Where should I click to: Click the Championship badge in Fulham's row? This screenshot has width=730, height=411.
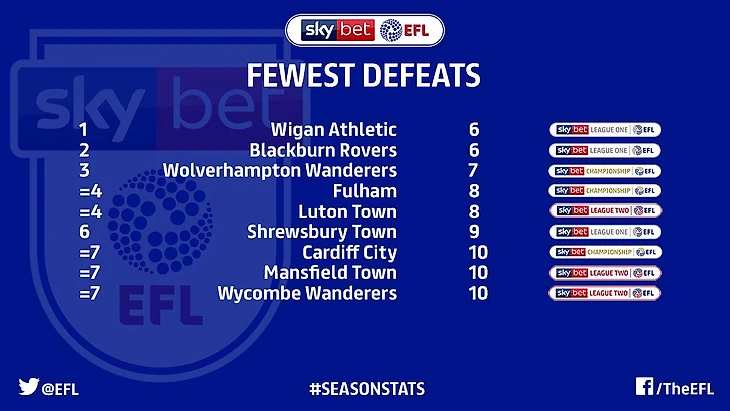[x=604, y=191]
